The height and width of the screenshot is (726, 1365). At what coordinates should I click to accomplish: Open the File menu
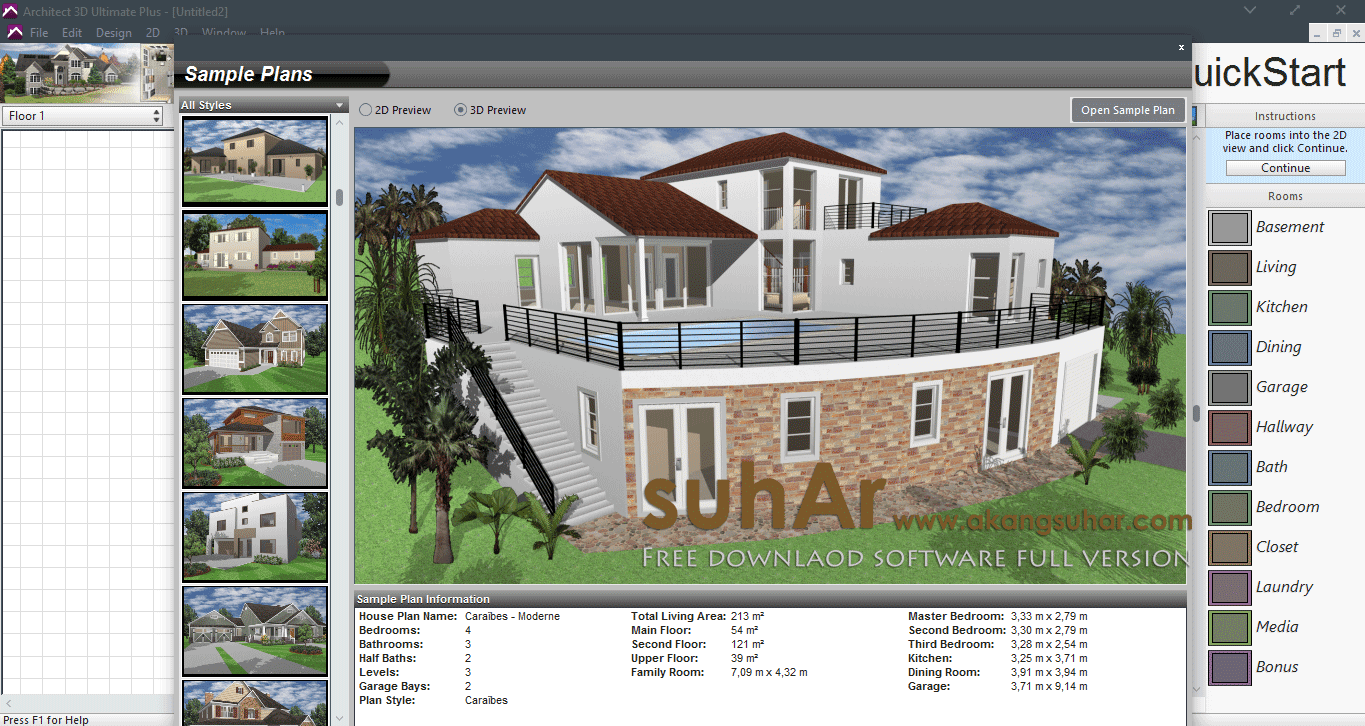pos(39,33)
